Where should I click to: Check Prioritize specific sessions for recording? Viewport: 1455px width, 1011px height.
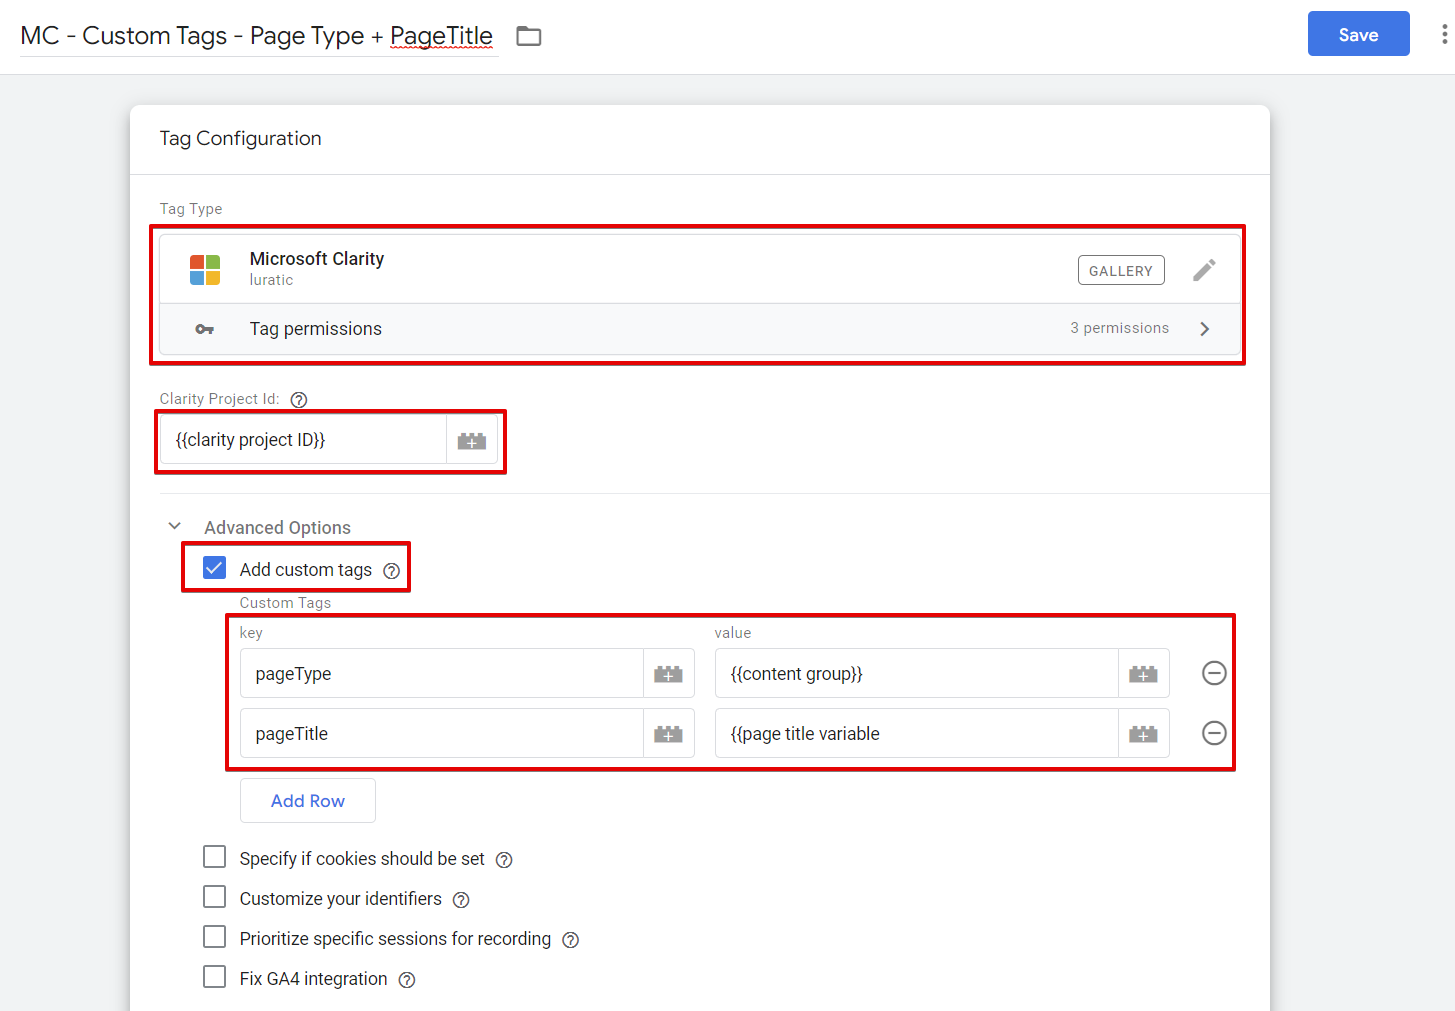click(214, 937)
